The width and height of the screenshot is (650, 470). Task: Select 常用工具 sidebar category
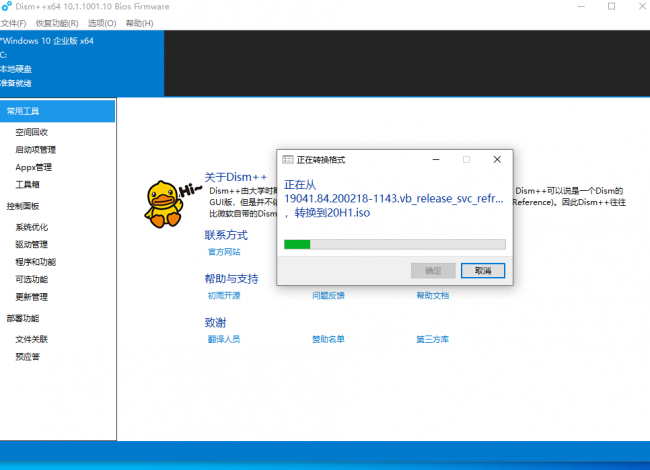pyautogui.click(x=58, y=111)
